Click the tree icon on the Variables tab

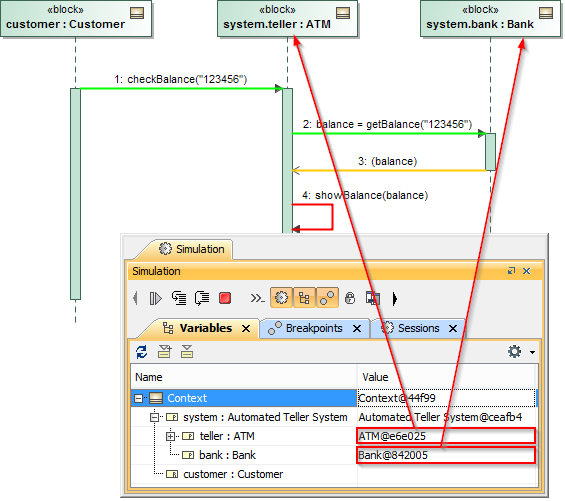tap(168, 328)
